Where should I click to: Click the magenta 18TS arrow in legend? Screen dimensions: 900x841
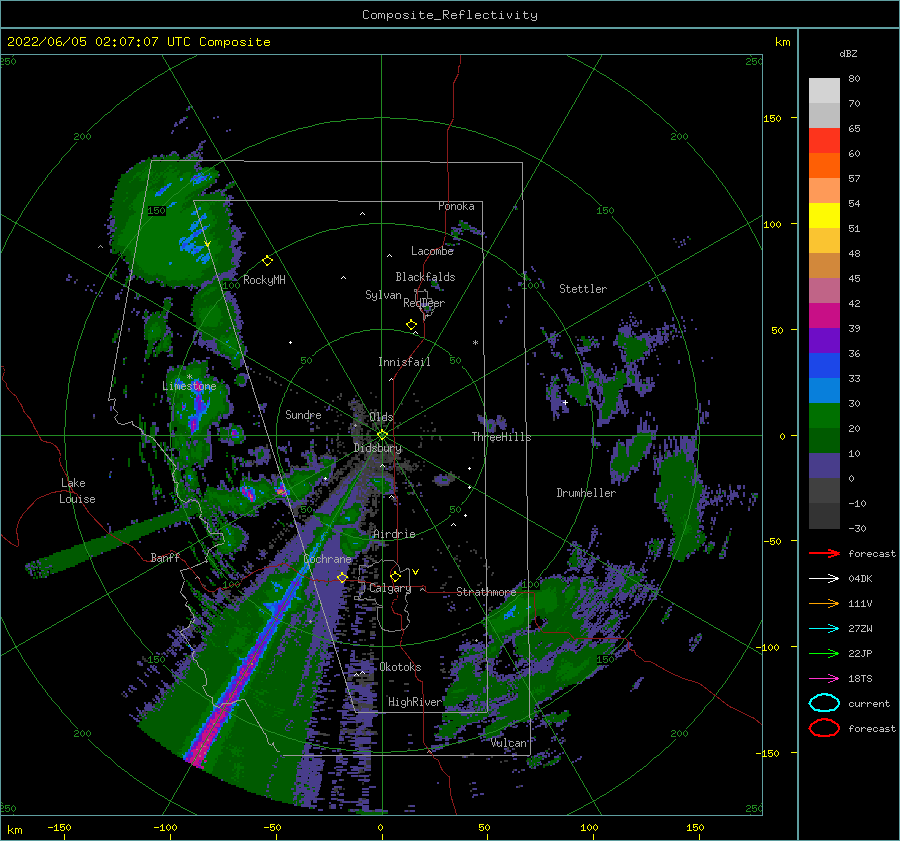coord(824,679)
